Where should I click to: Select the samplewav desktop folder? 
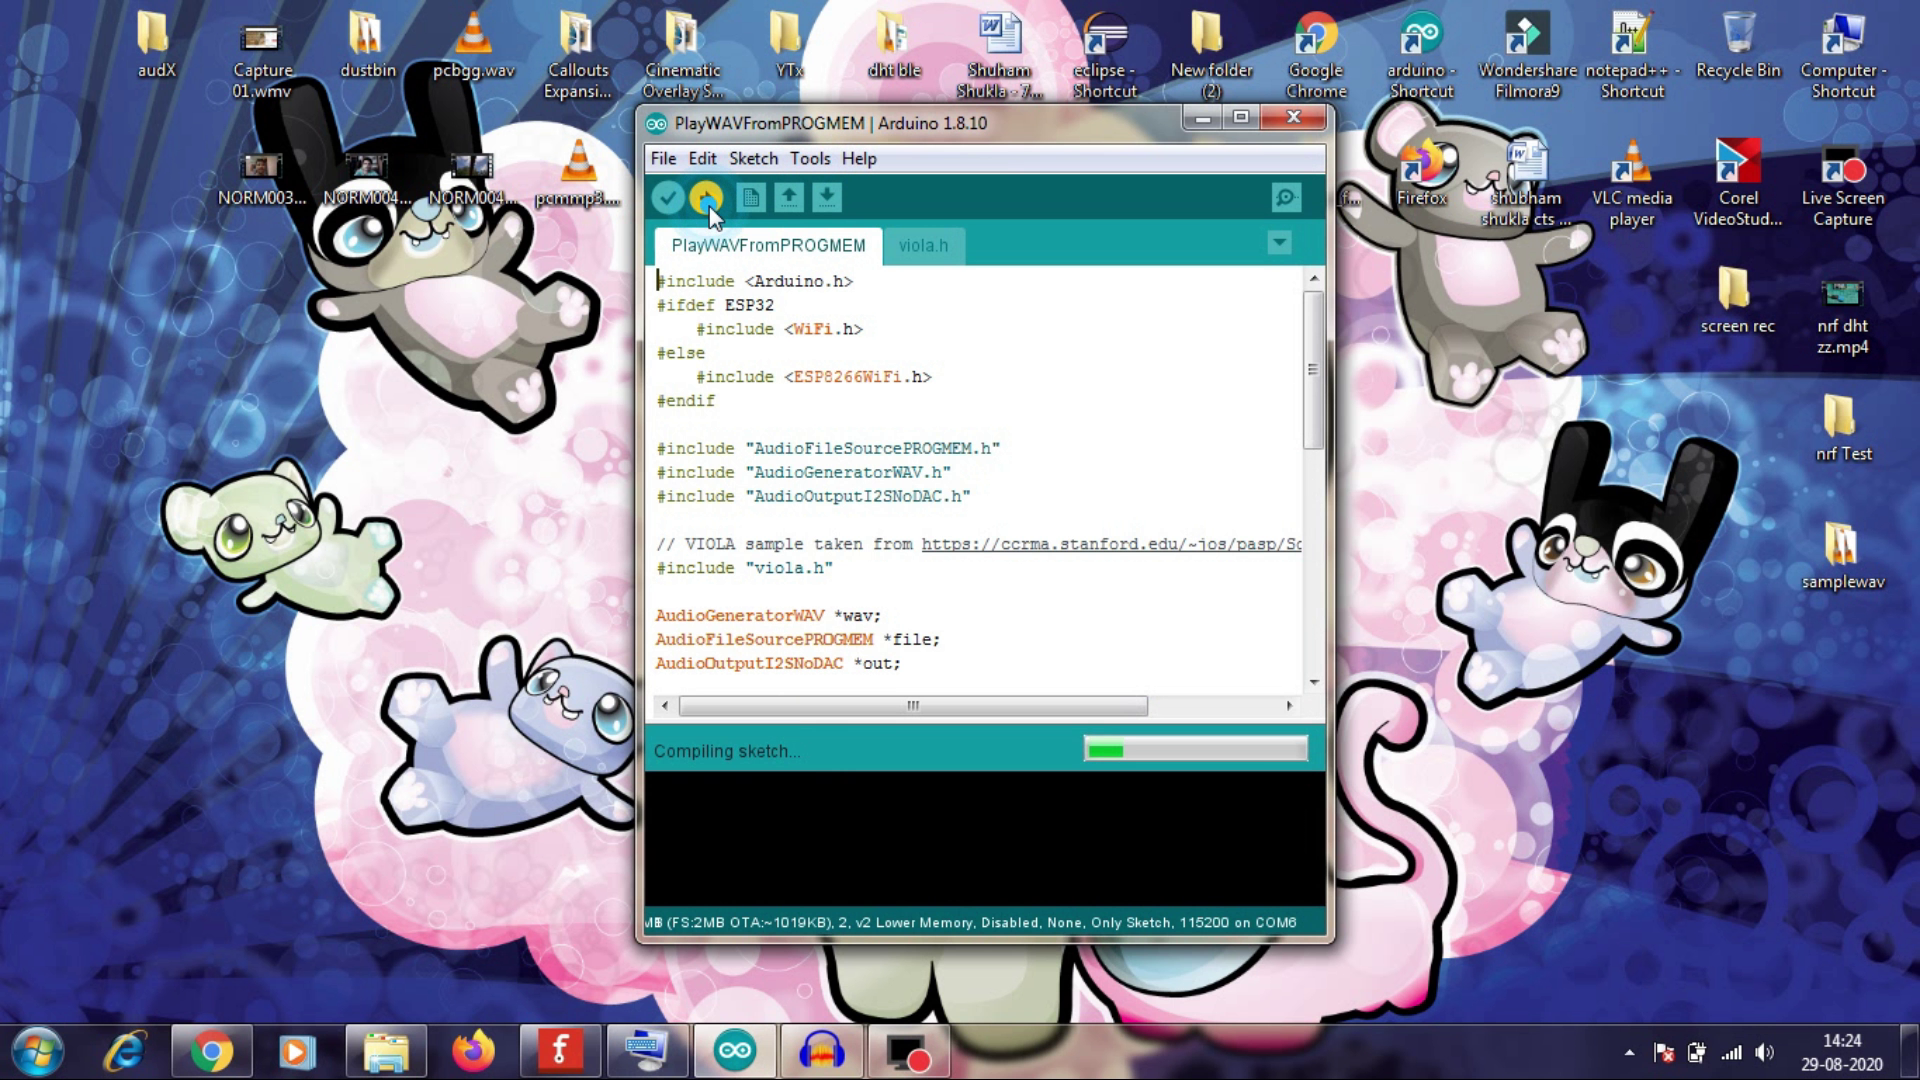pyautogui.click(x=1843, y=557)
